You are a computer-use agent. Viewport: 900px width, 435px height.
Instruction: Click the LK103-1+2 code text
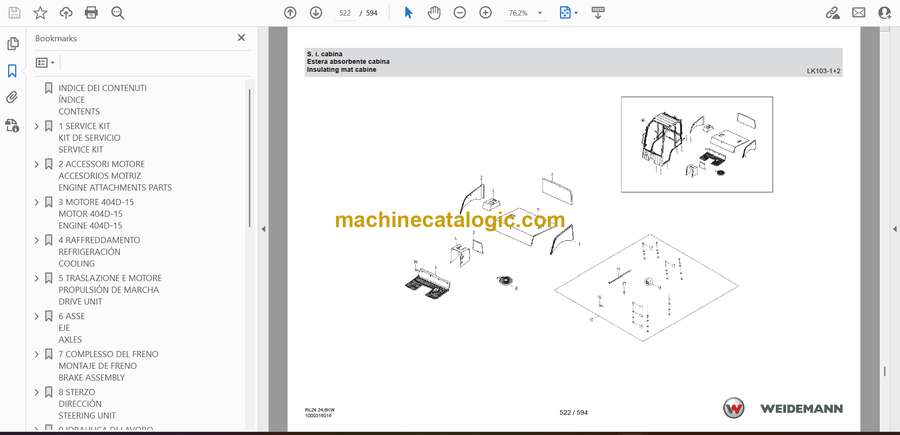pyautogui.click(x=824, y=71)
